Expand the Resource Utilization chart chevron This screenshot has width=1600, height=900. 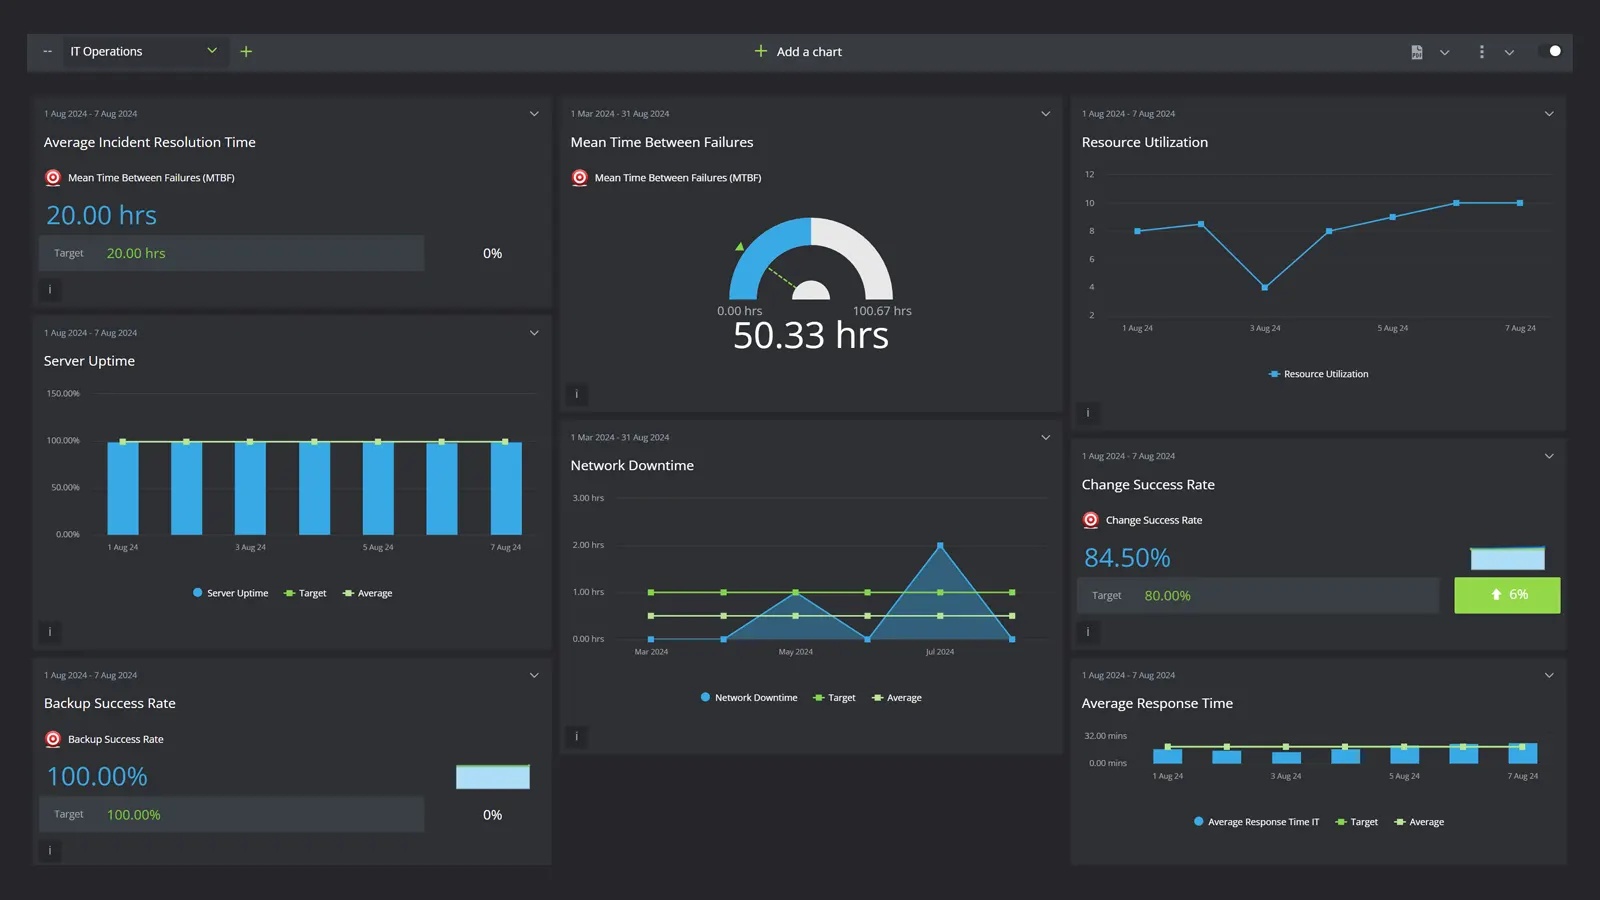tap(1548, 113)
